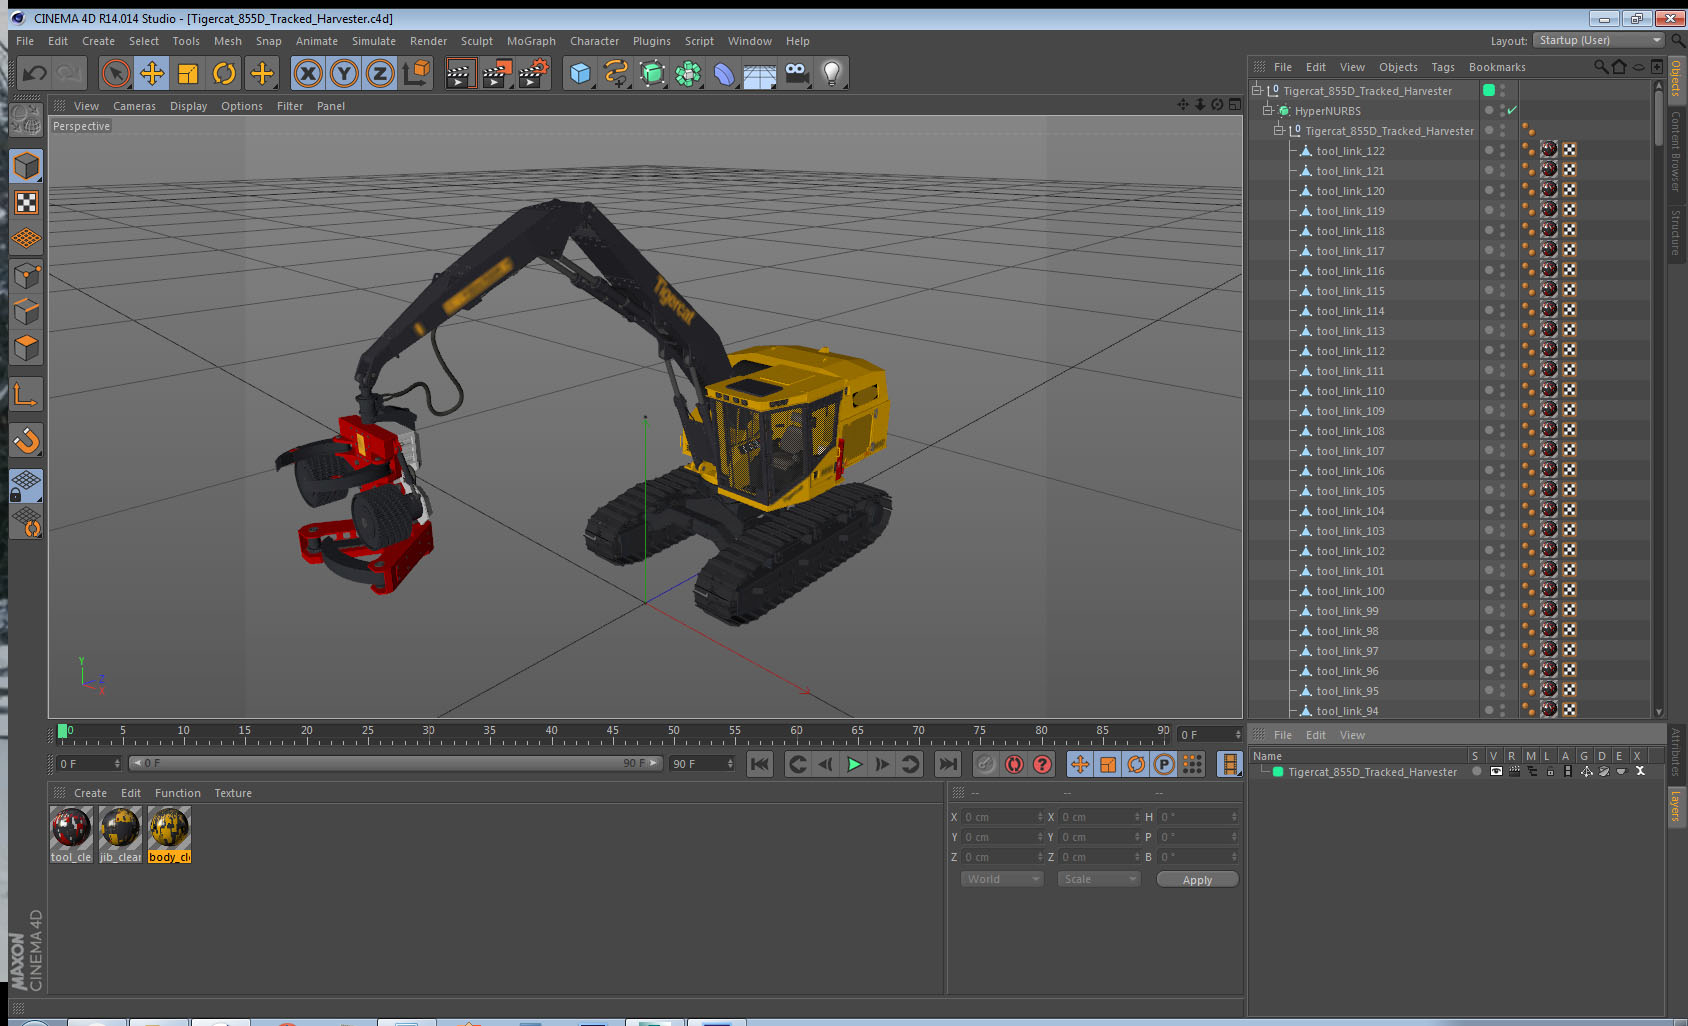Select tool_link_115 in the Object Manager
The height and width of the screenshot is (1026, 1688).
tap(1350, 291)
